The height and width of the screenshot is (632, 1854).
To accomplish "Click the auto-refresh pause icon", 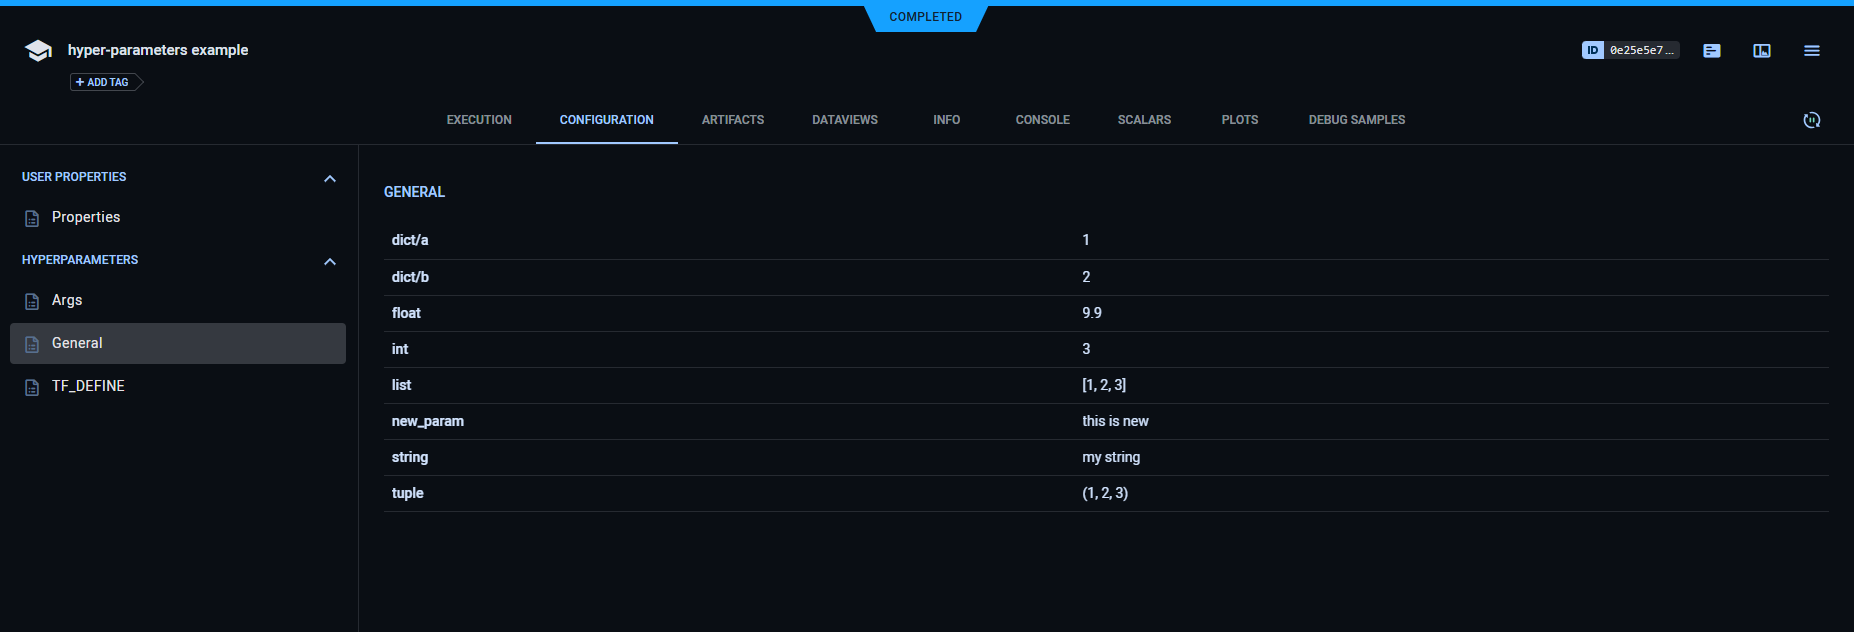I will click(x=1811, y=120).
